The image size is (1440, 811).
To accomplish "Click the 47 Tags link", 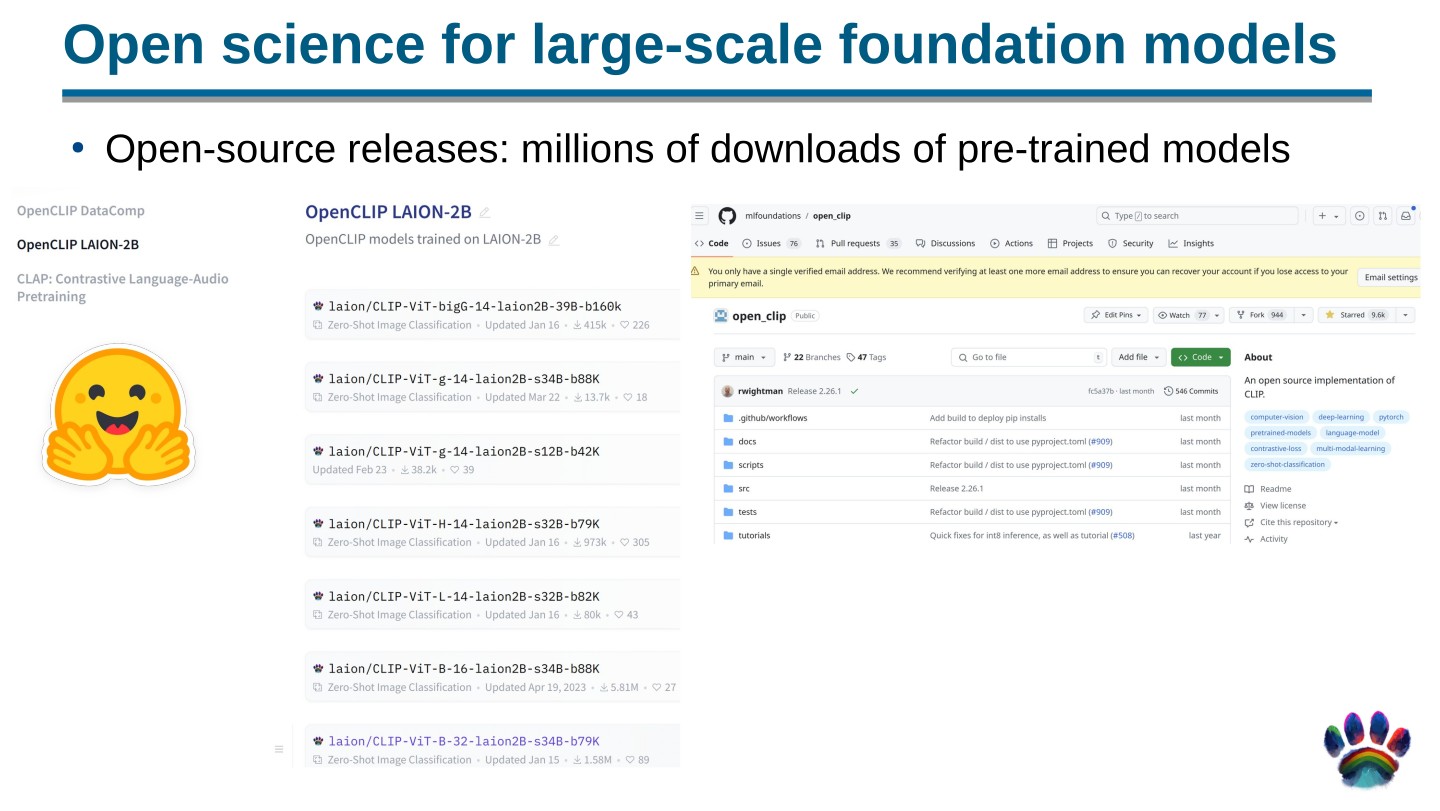I will pyautogui.click(x=866, y=357).
